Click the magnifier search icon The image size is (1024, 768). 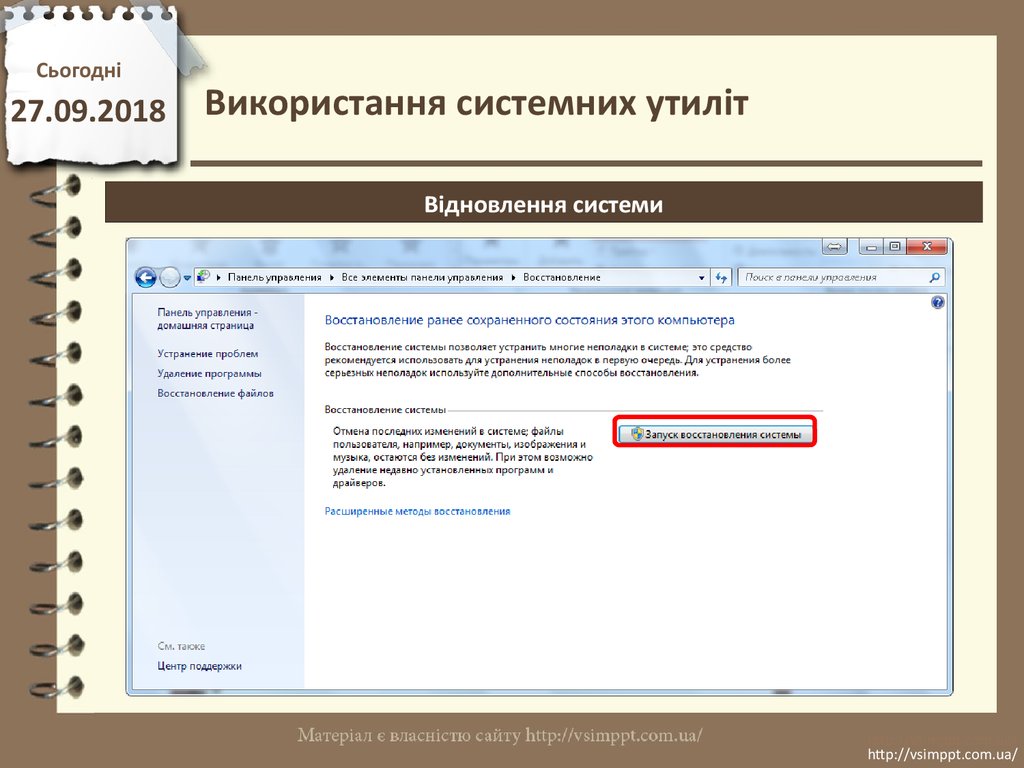[935, 277]
